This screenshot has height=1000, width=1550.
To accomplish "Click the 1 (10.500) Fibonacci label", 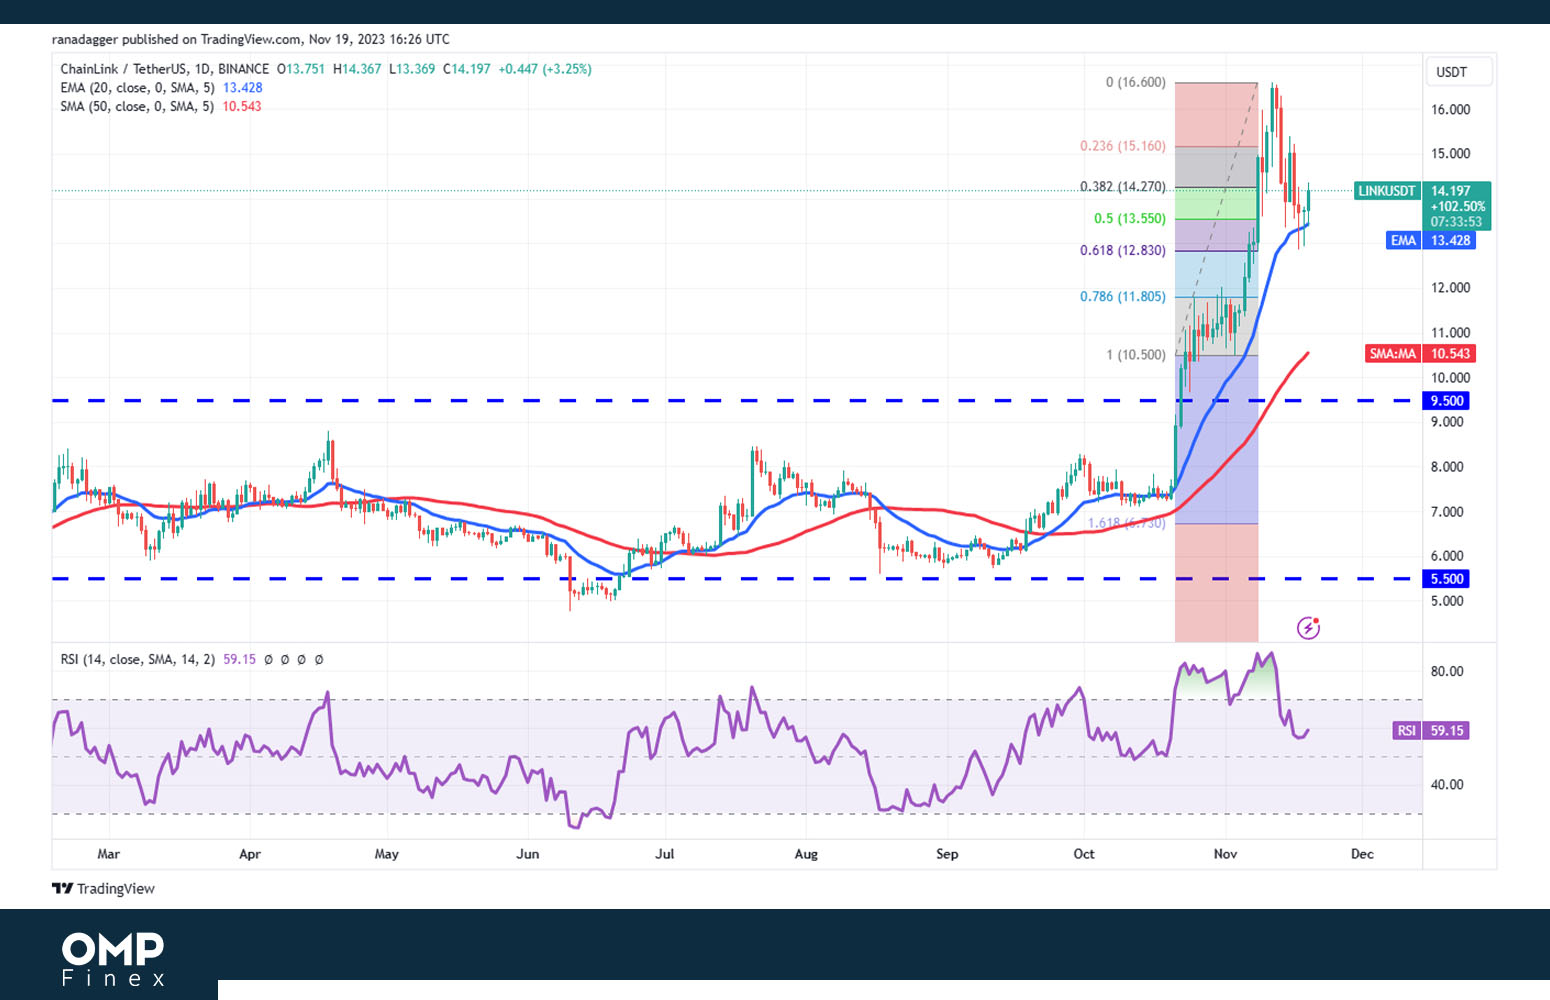I will 1135,355.
